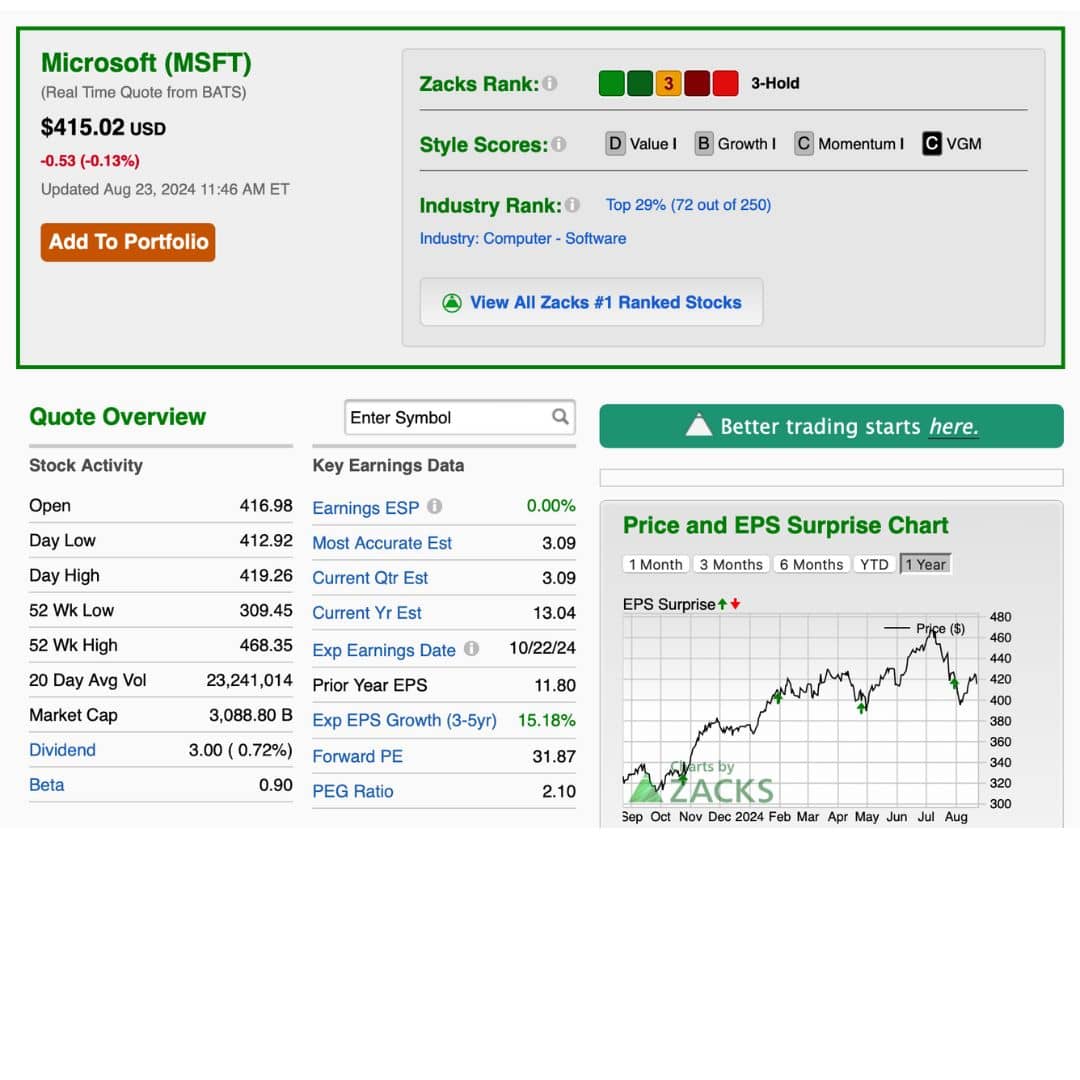
Task: Click the Growth style score B badge
Action: click(x=703, y=144)
